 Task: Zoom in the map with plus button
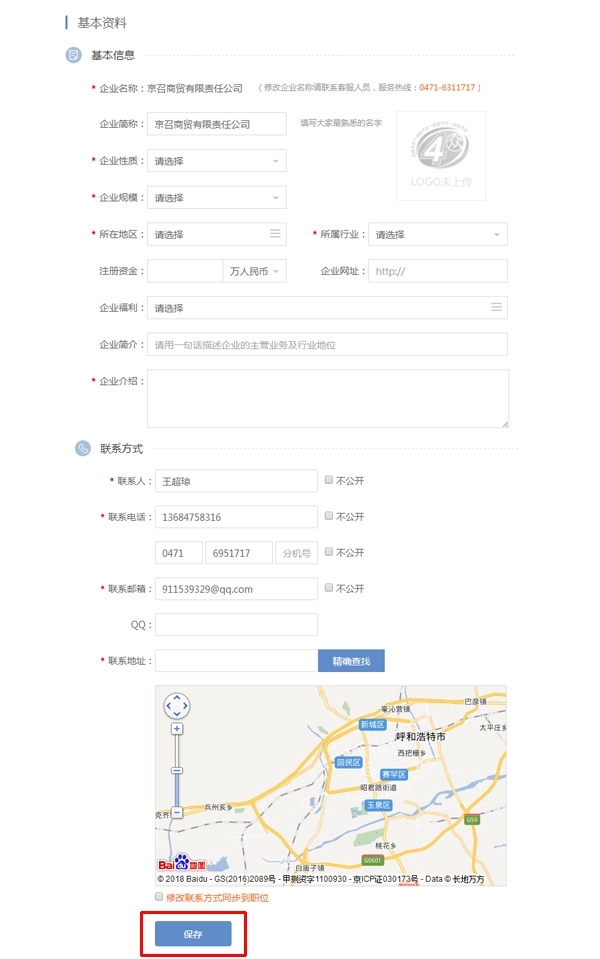[x=177, y=729]
